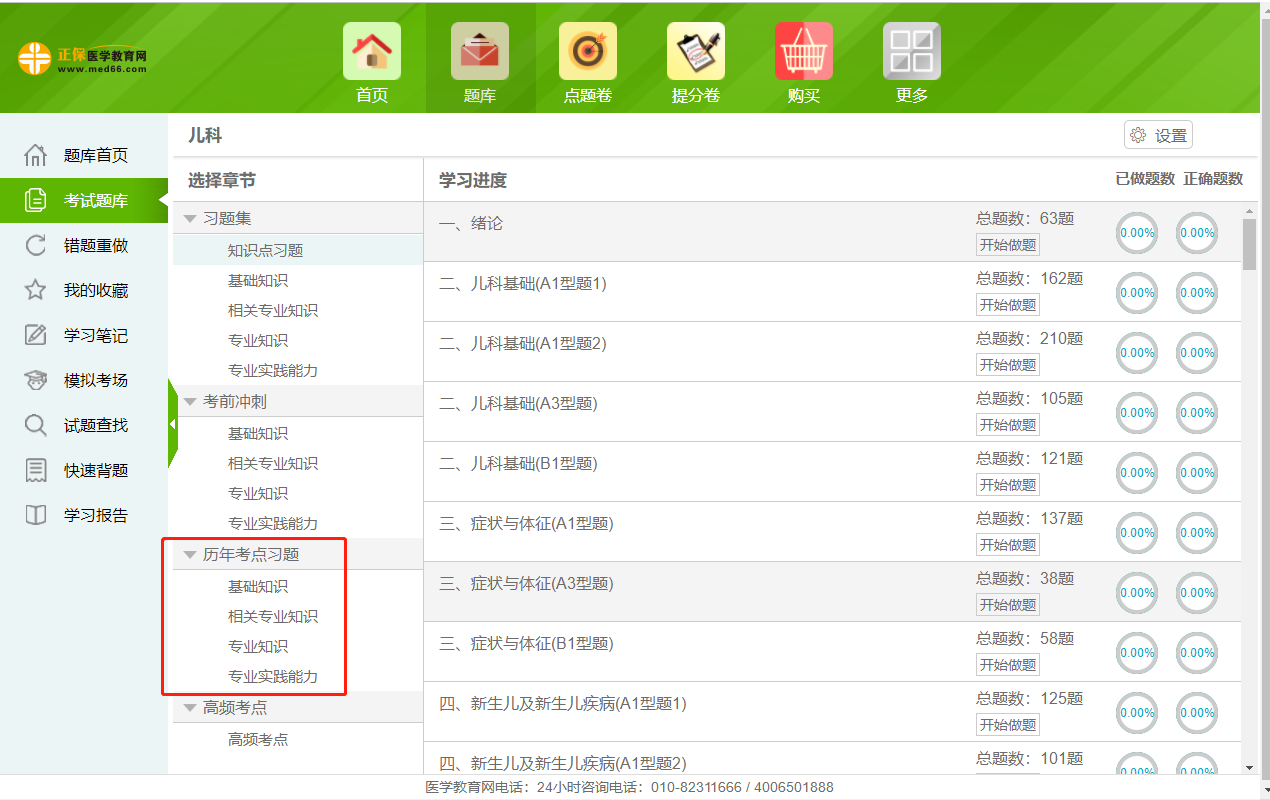1270x800 pixels.
Task: Start questions for 二、儿科基础(A3型题)
Action: (1007, 425)
